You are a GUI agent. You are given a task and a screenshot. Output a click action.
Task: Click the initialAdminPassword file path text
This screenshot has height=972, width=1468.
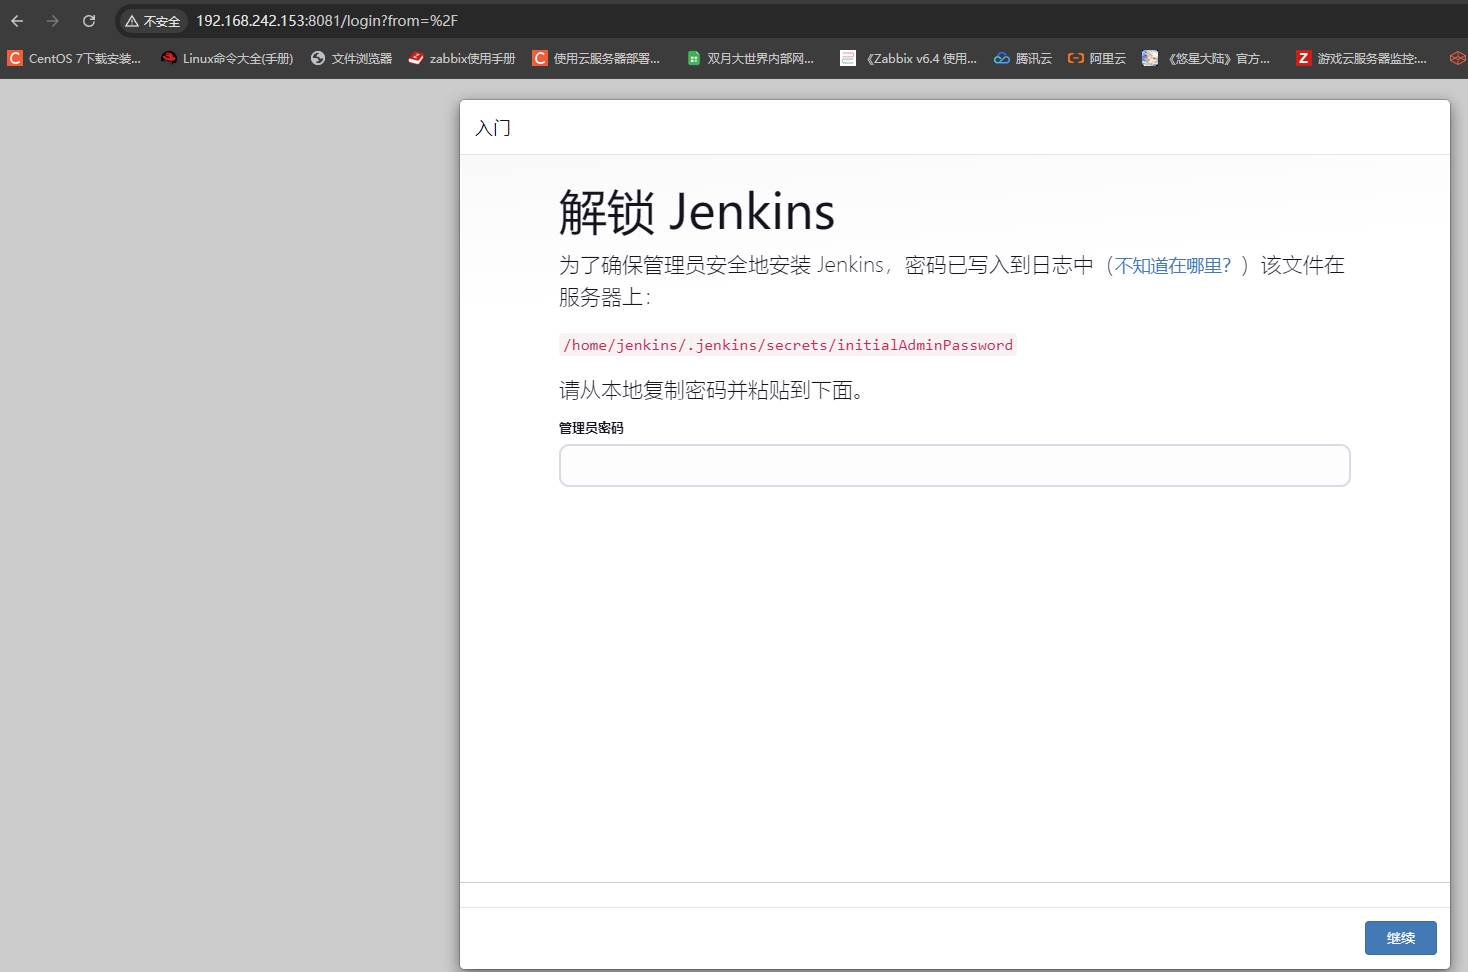(x=788, y=345)
